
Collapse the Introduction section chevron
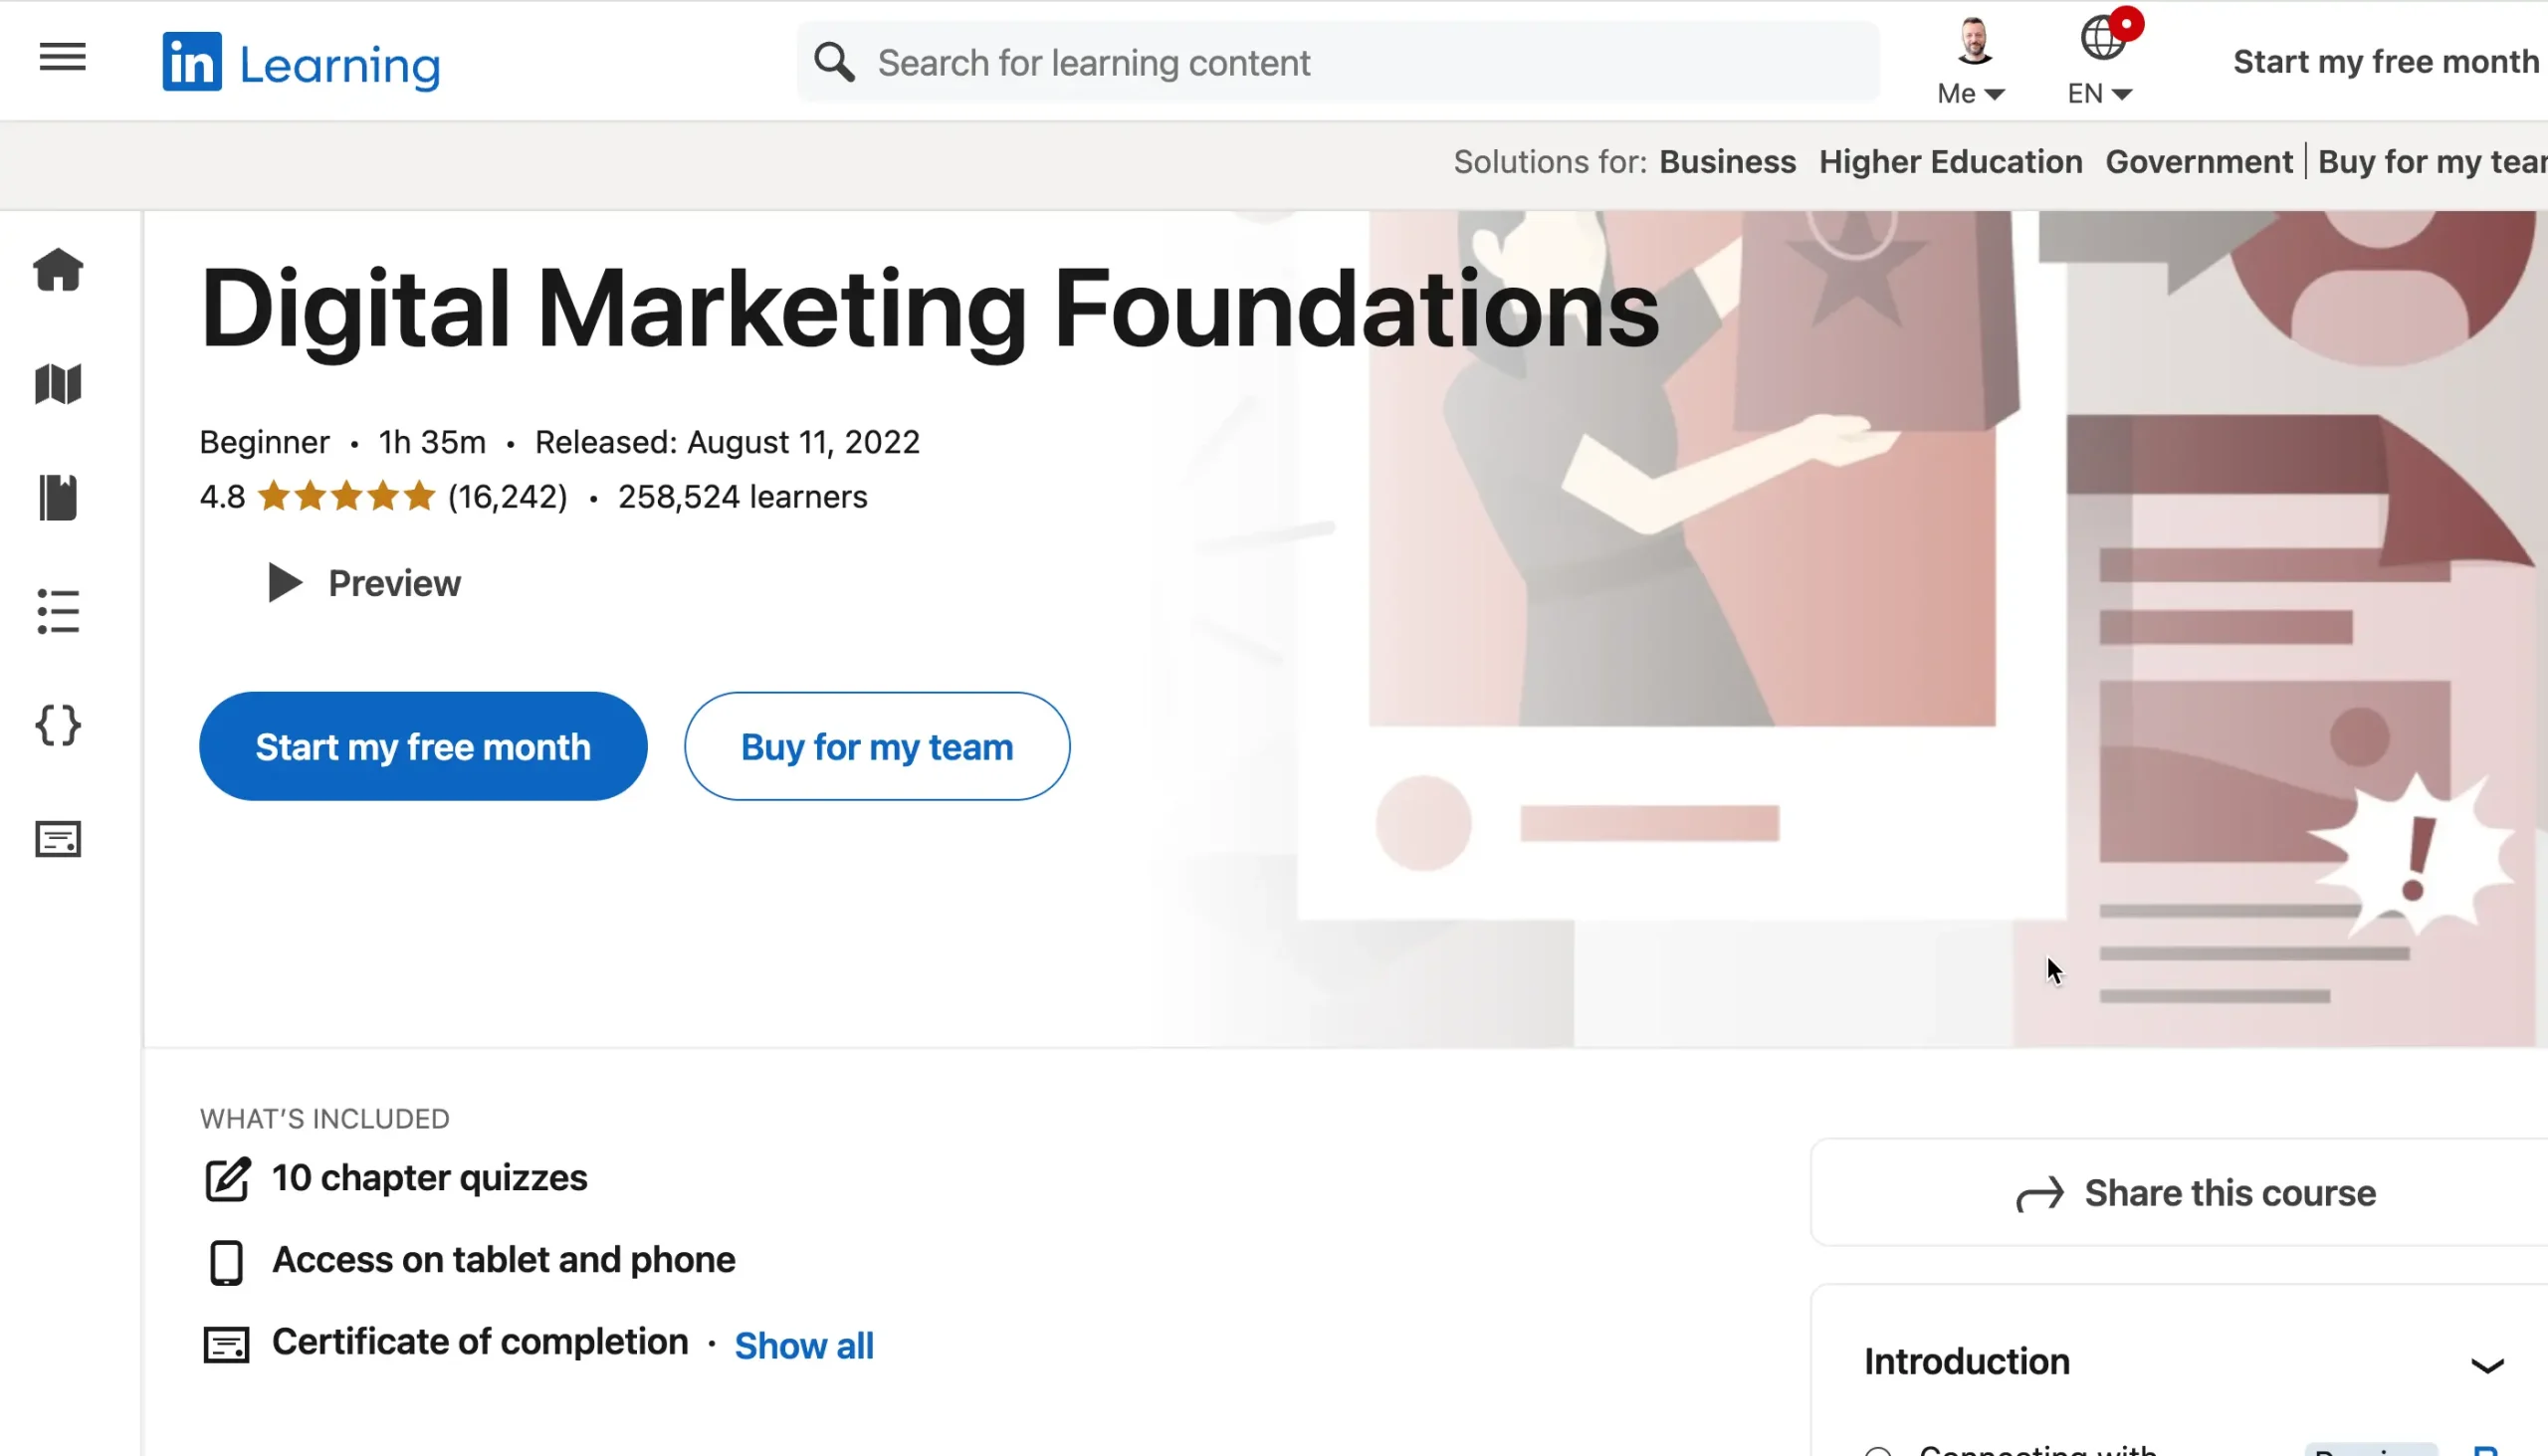pos(2486,1365)
